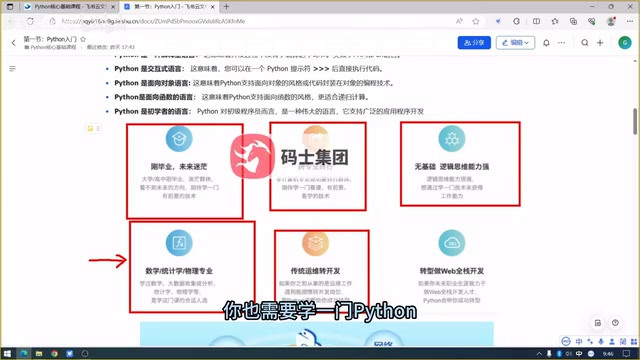Image resolution: width=640 pixels, height=360 pixels.
Task: Open the browser settings and more menu
Action: 630,21
